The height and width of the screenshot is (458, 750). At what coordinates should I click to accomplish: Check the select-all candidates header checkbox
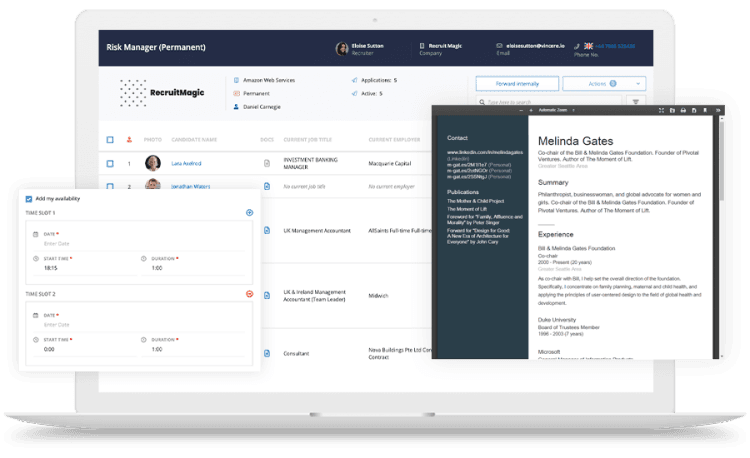click(x=110, y=139)
